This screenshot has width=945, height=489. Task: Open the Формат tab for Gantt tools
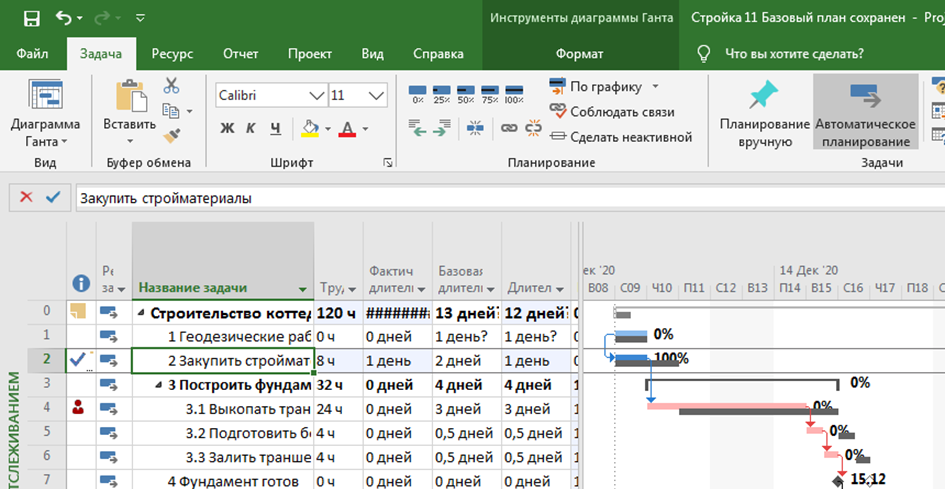click(x=579, y=54)
